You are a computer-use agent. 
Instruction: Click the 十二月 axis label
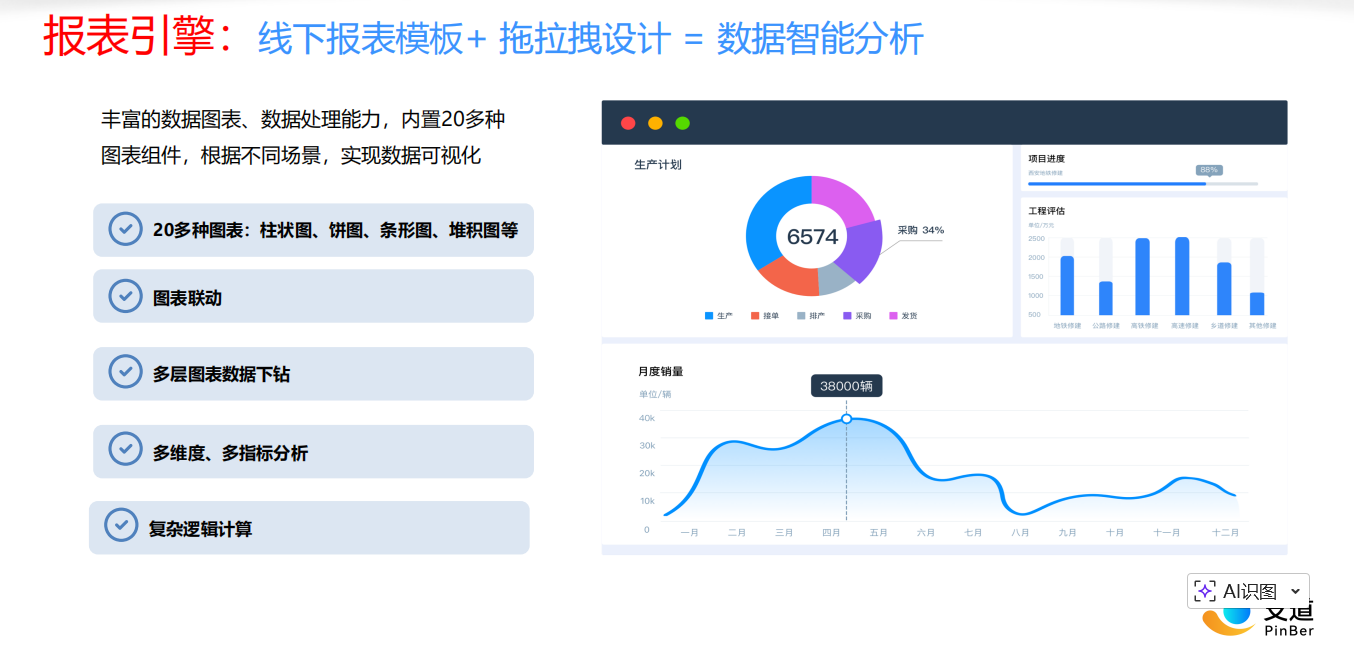click(1225, 533)
